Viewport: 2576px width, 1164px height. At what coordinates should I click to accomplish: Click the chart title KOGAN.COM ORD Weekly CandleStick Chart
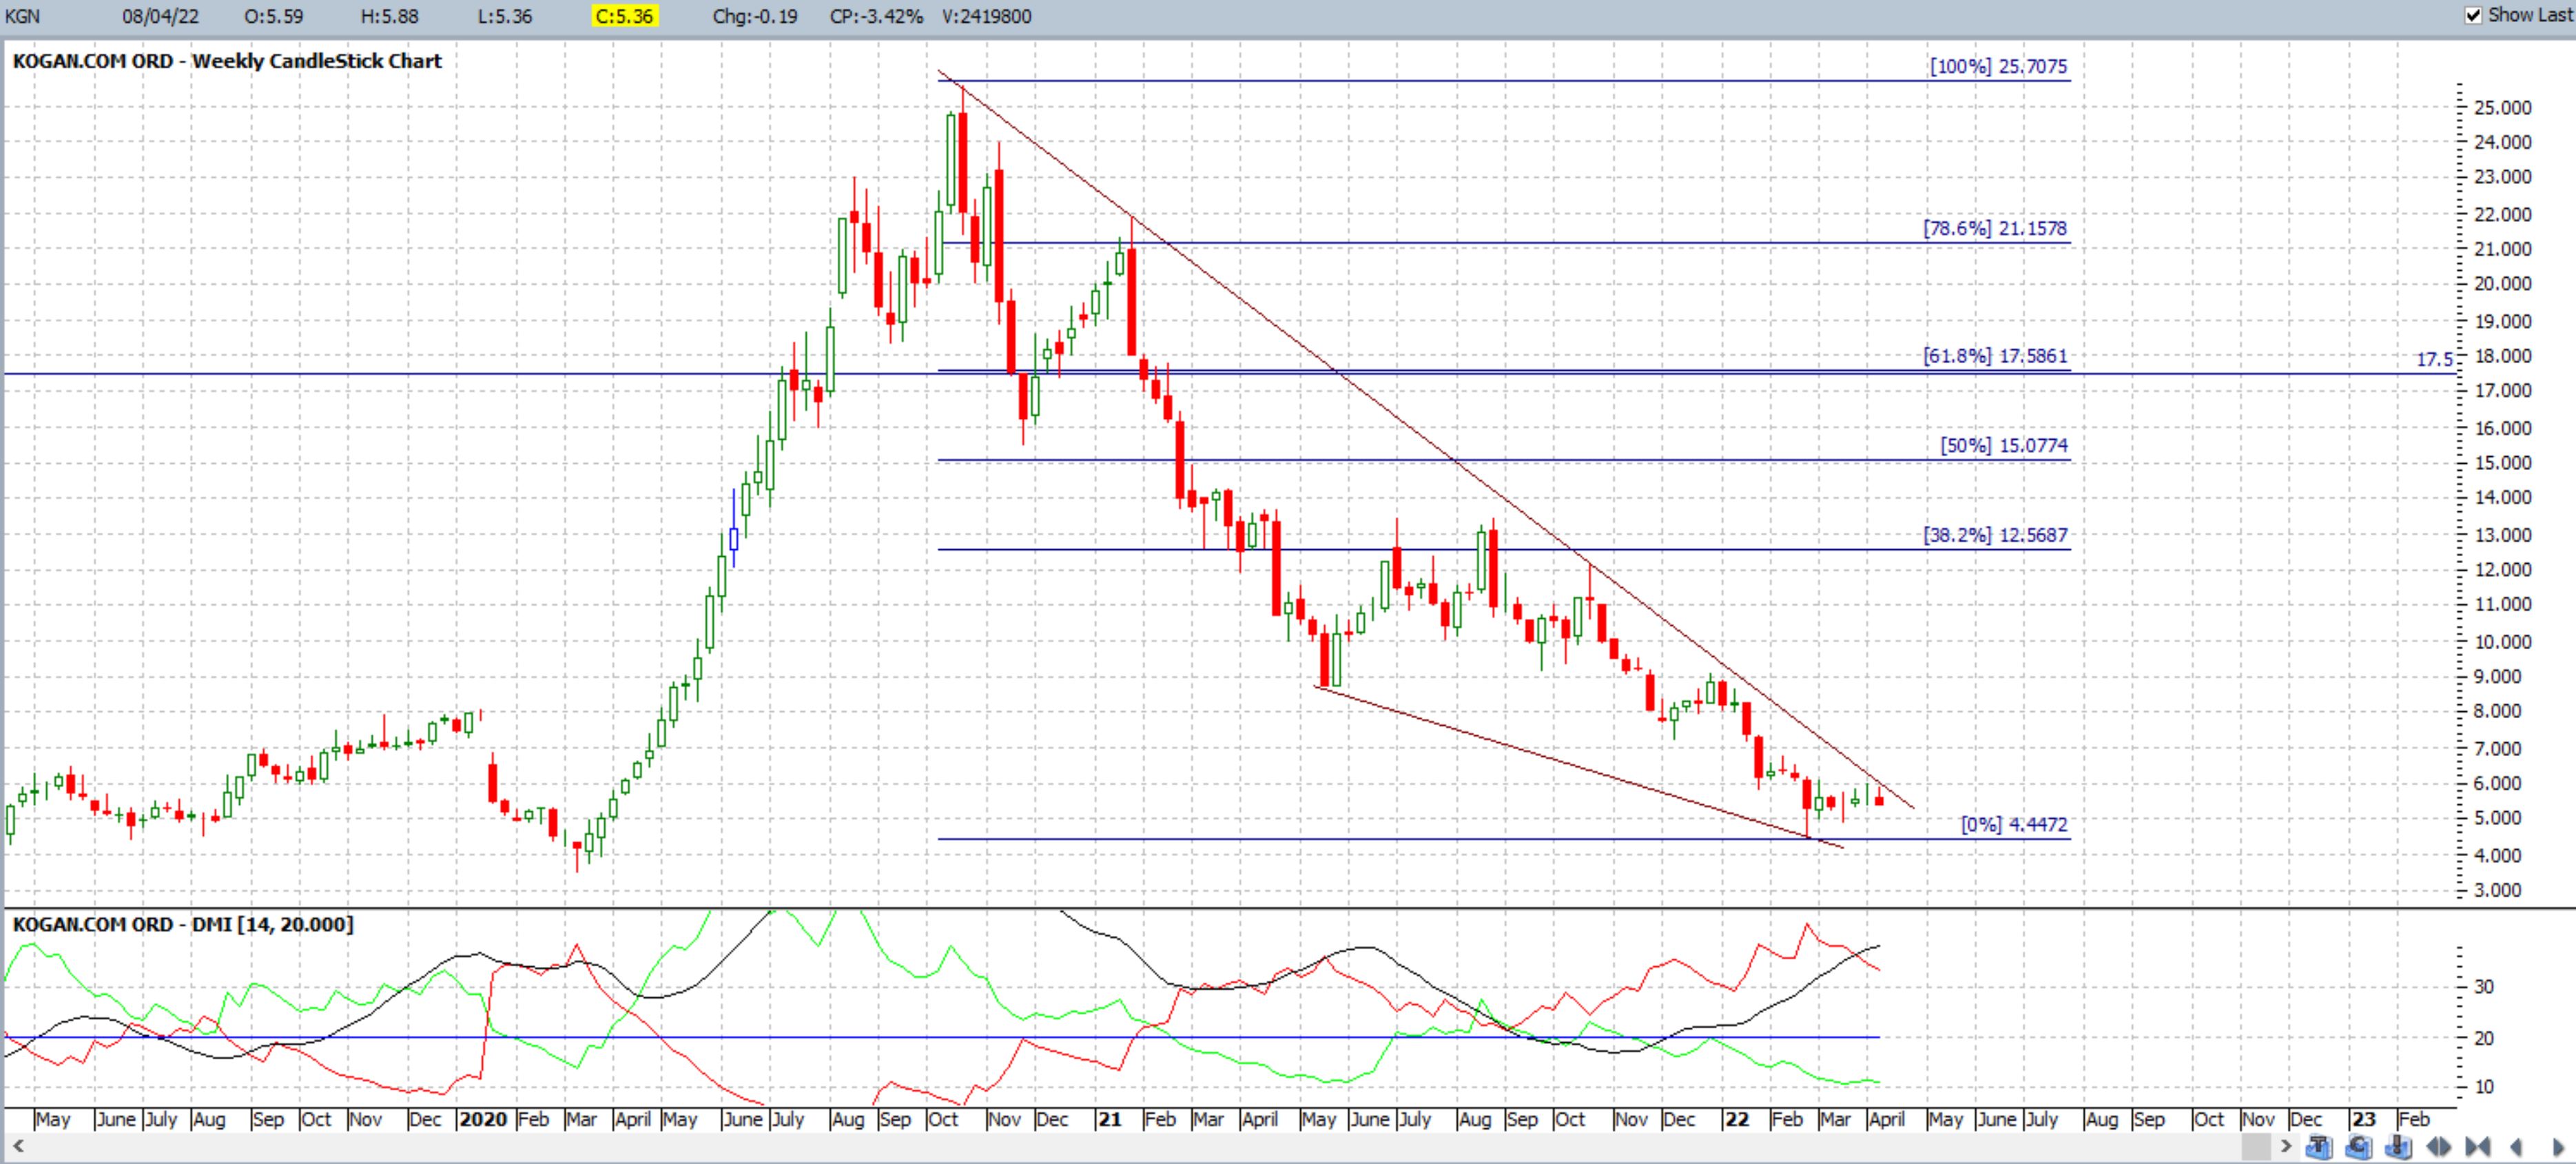227,61
